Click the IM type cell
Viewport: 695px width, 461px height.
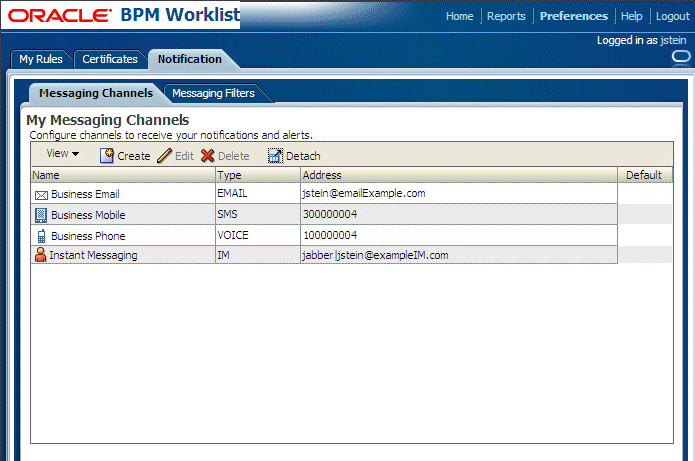pyautogui.click(x=258, y=255)
